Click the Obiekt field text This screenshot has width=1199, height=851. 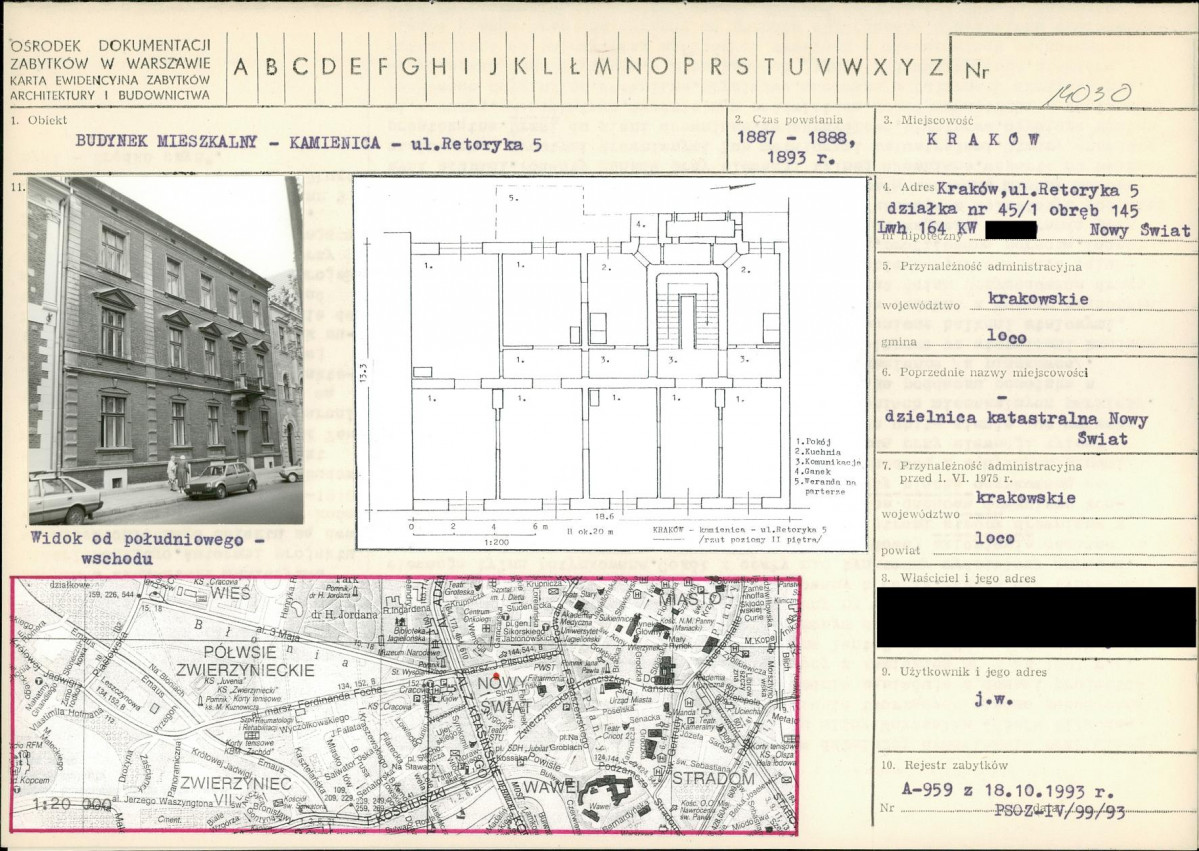pyautogui.click(x=309, y=143)
